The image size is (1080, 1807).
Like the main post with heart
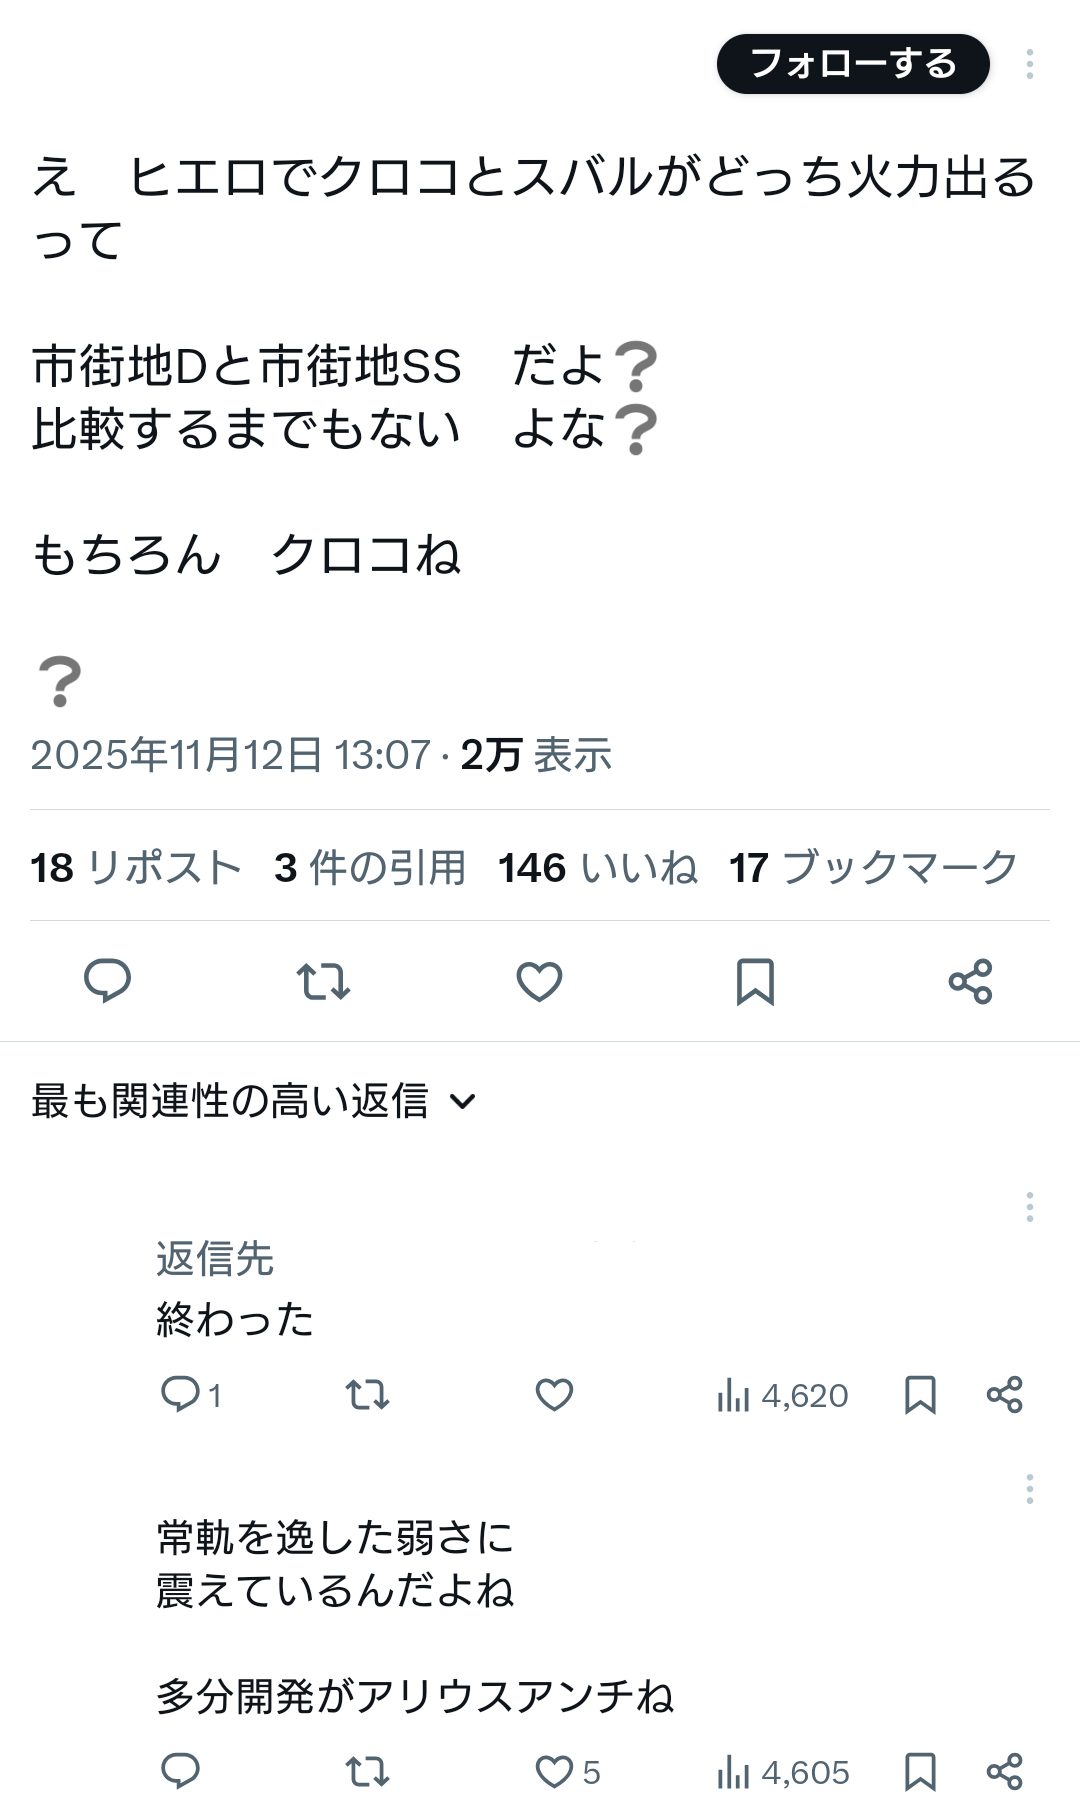[x=539, y=981]
